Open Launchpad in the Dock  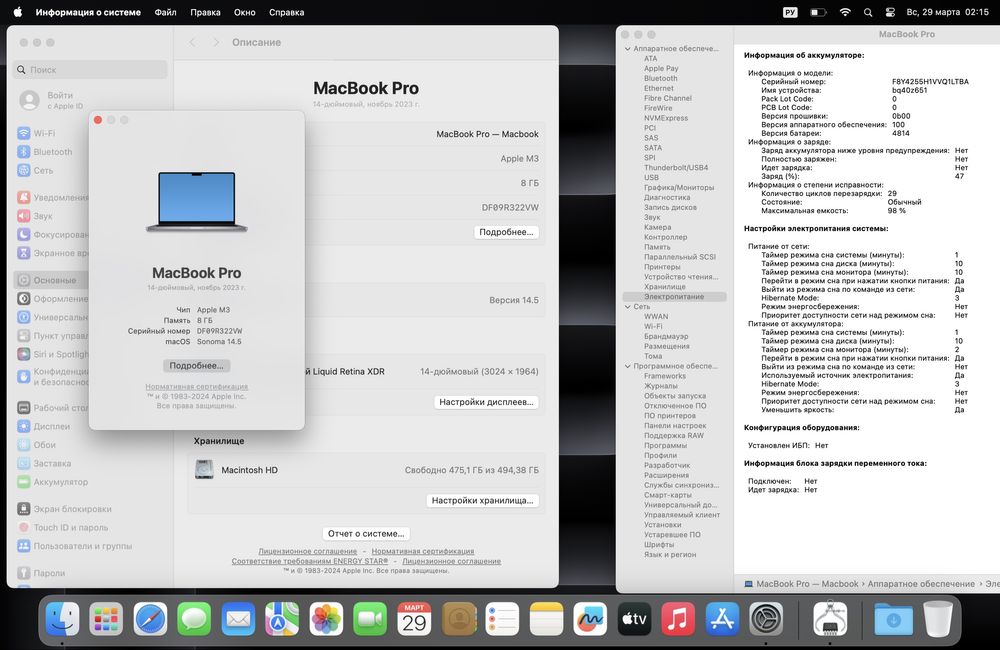coord(106,619)
